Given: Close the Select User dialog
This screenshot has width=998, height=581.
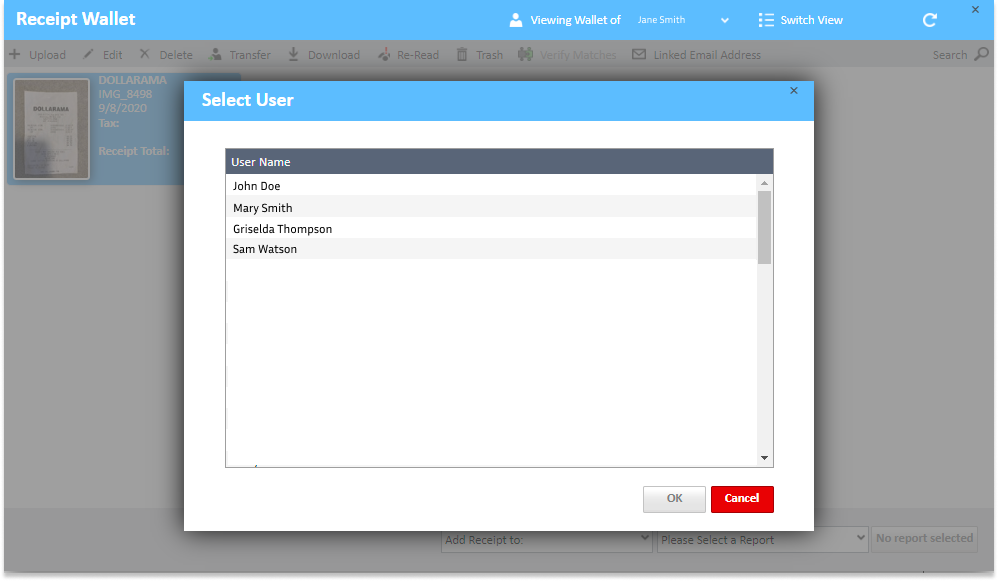Looking at the screenshot, I should click(x=794, y=91).
